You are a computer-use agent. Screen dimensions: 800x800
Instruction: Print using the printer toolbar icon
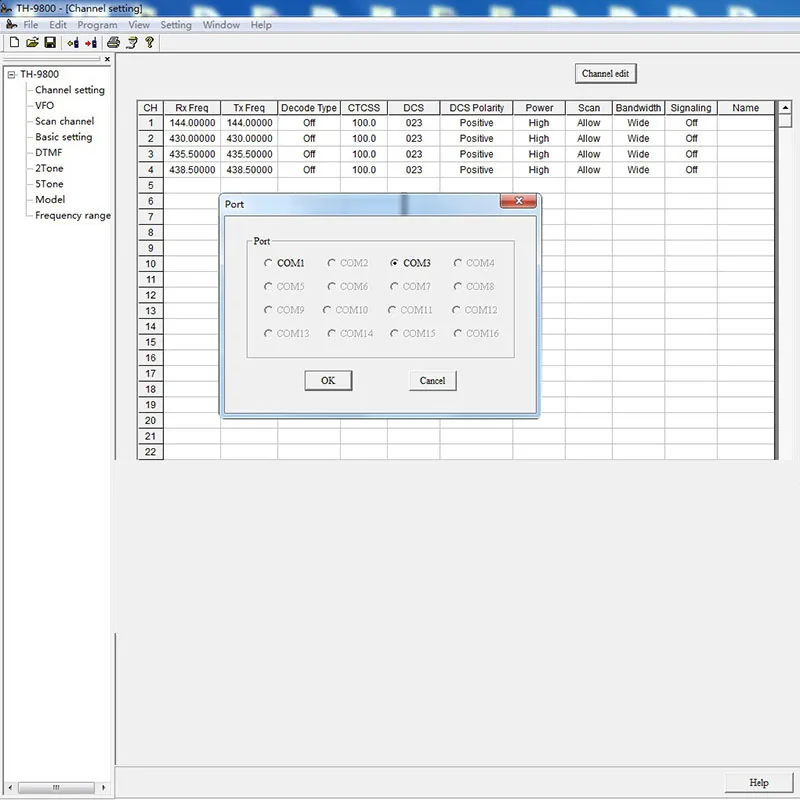[x=113, y=42]
